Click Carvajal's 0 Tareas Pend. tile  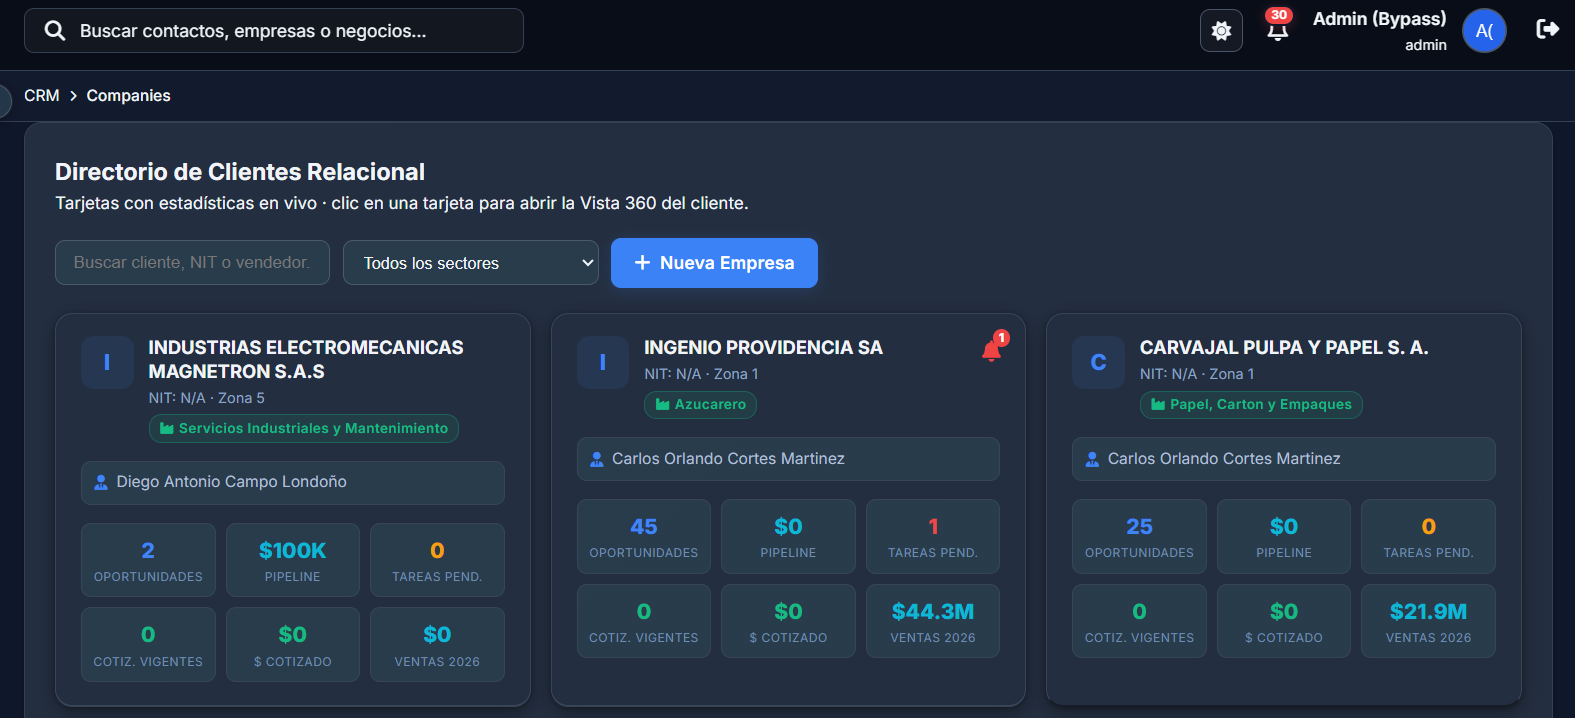(1428, 537)
